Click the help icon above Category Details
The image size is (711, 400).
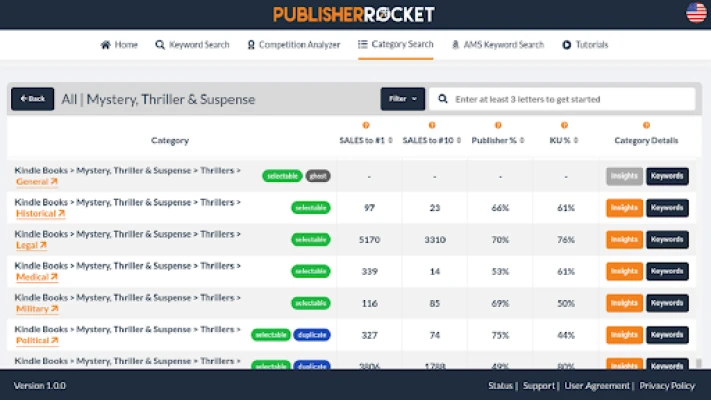[x=646, y=125]
